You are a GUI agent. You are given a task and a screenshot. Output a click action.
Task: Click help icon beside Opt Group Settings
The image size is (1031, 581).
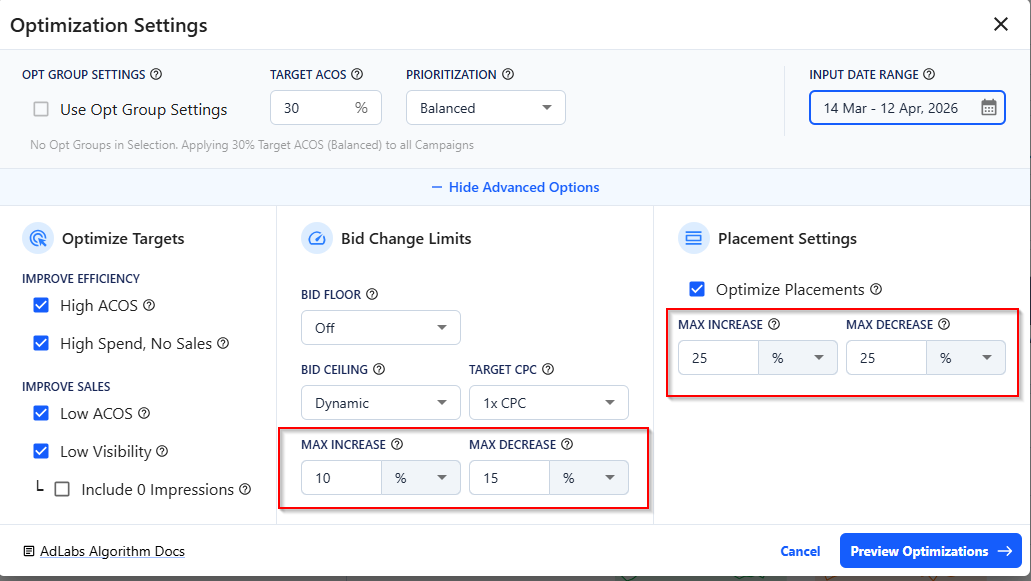[x=156, y=74]
